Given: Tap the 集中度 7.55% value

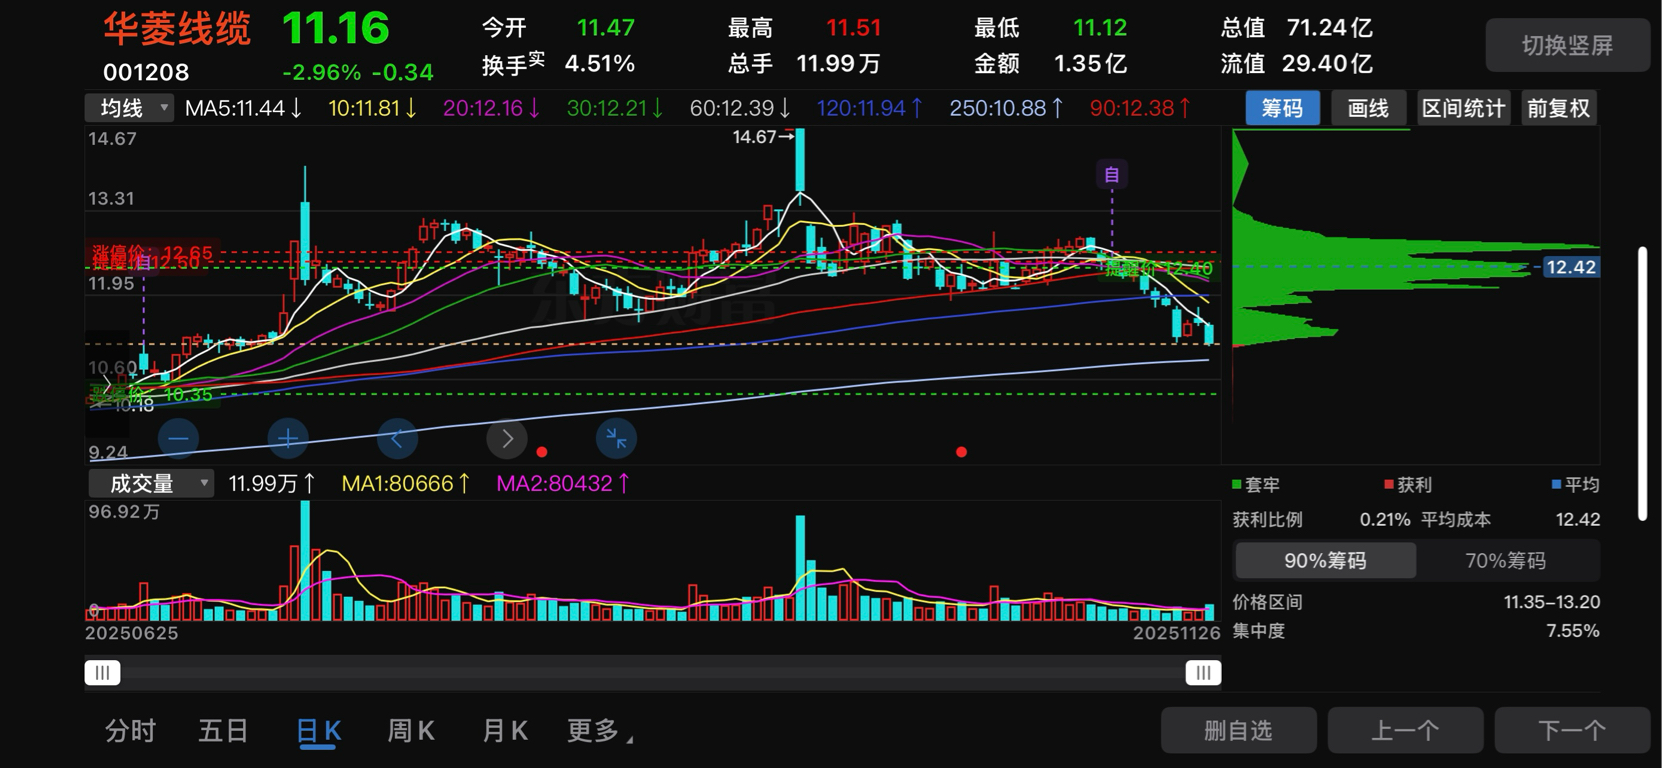Looking at the screenshot, I should click(1573, 631).
